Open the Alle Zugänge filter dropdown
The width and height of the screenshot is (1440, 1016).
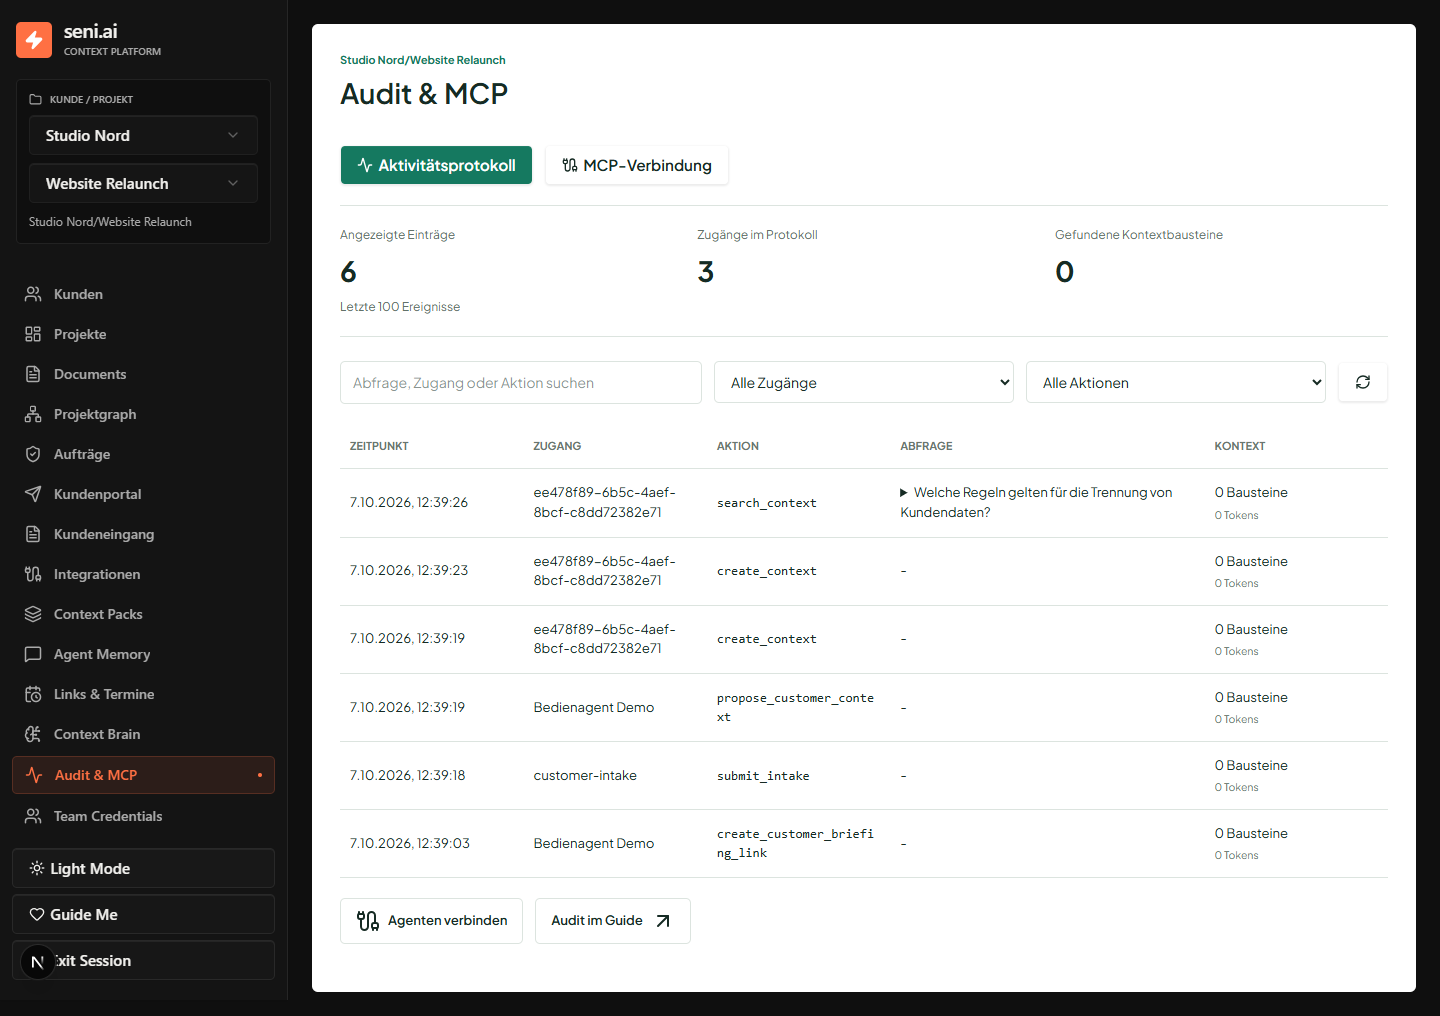[864, 382]
